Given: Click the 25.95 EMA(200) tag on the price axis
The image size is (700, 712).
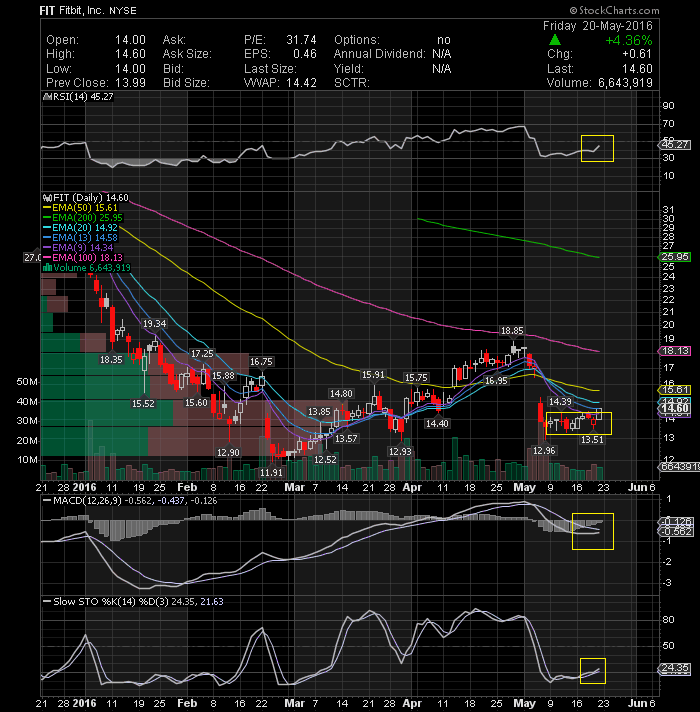Looking at the screenshot, I should [674, 257].
